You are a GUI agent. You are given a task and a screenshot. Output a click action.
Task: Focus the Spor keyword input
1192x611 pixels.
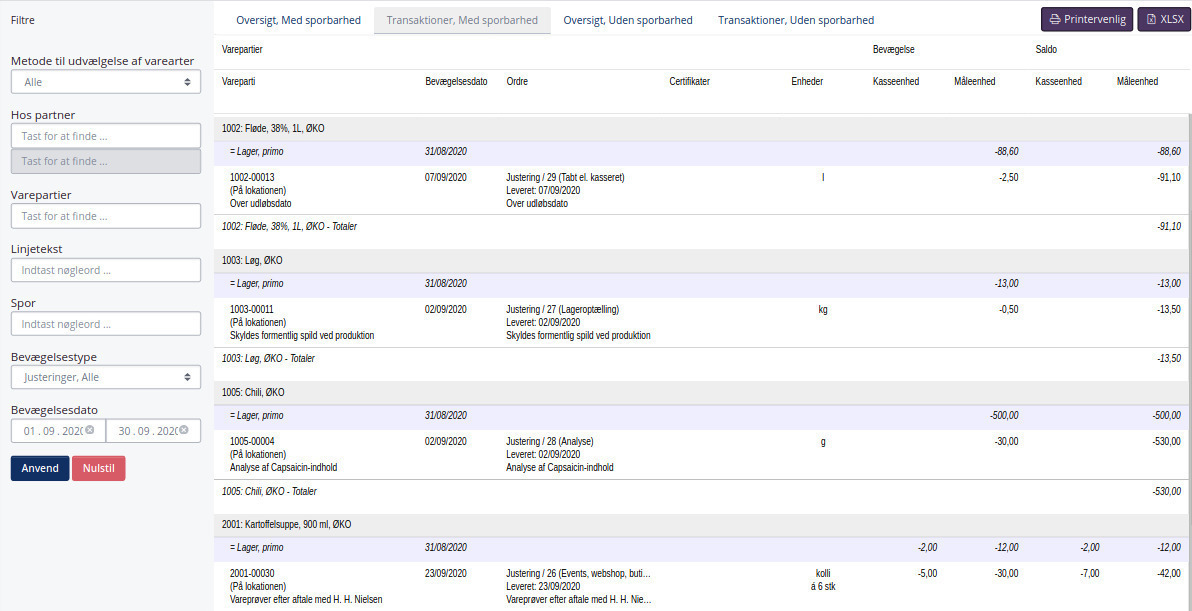coord(106,324)
